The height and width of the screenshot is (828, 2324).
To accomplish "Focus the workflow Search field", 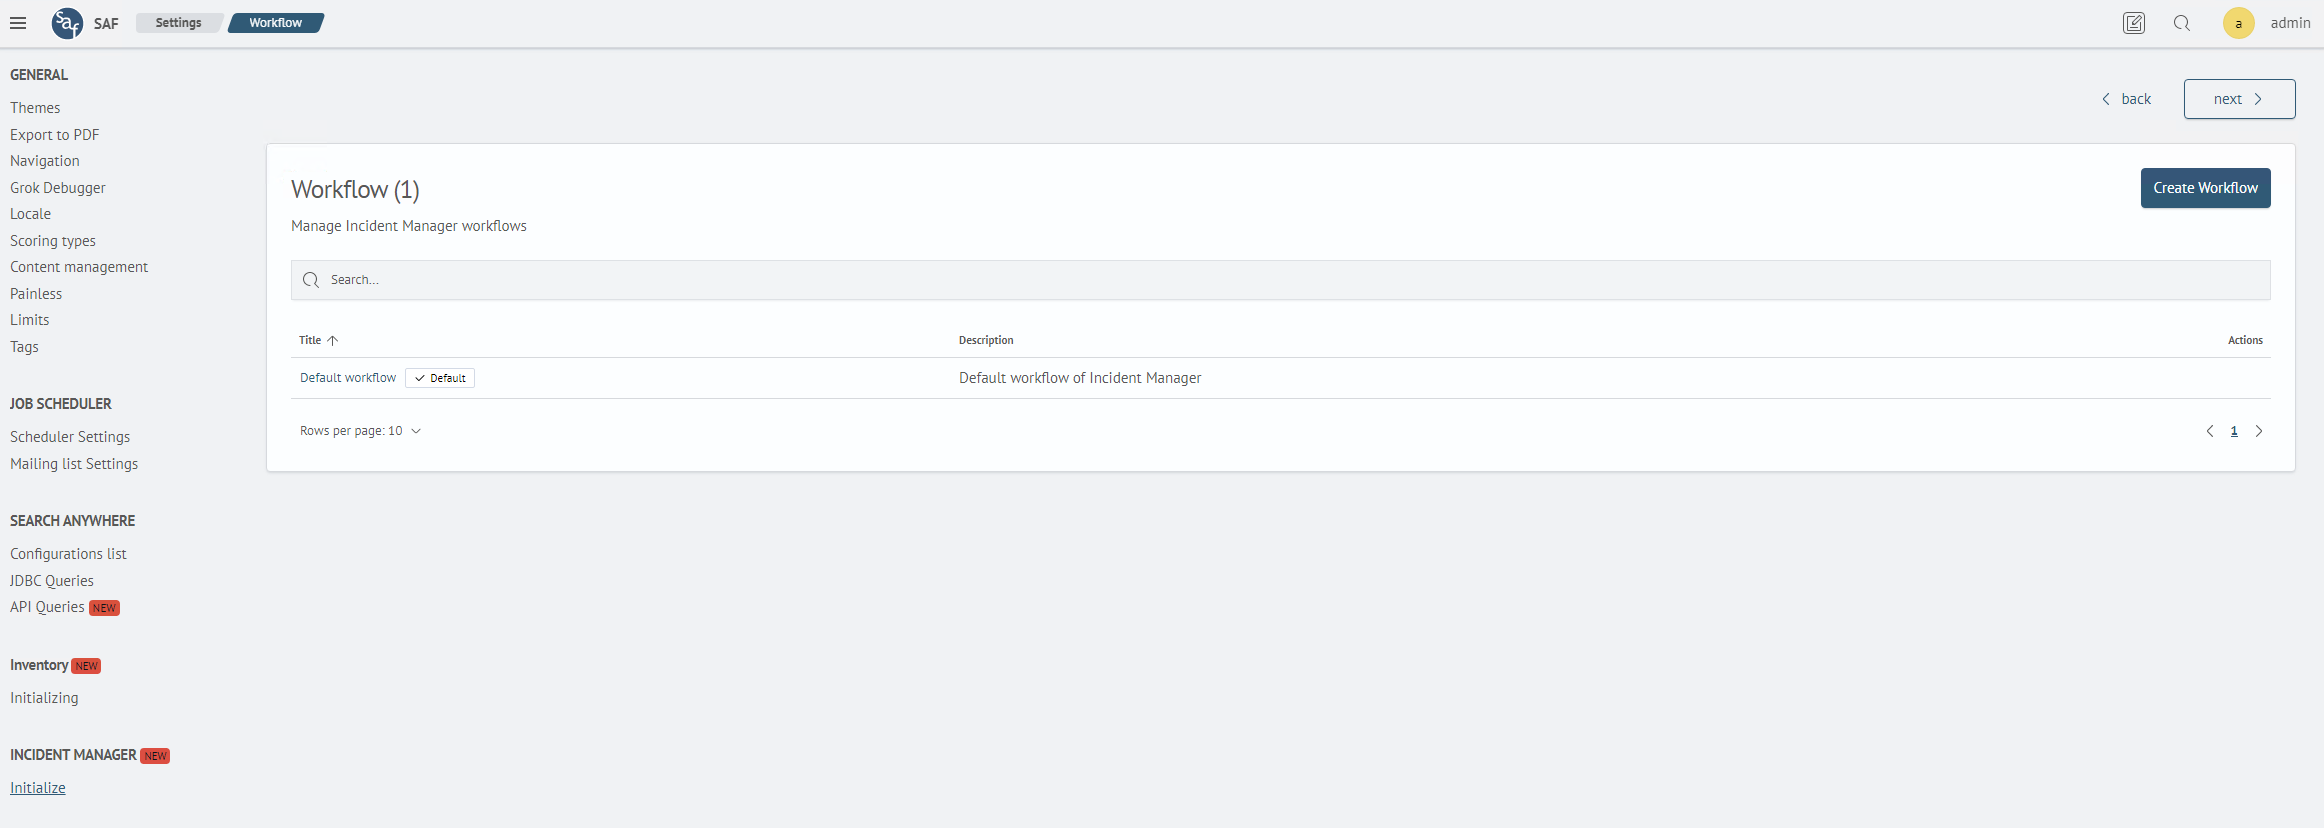I will (x=1280, y=280).
